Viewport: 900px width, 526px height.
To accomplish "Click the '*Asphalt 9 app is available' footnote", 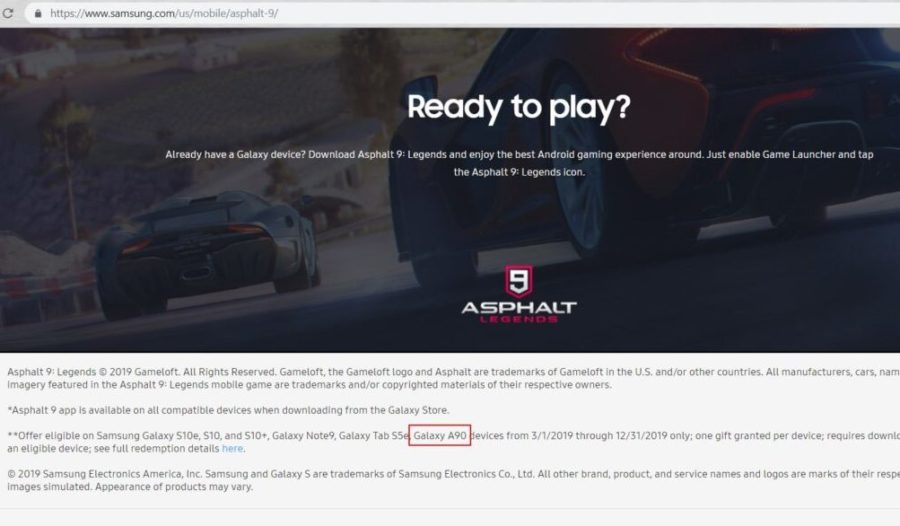I will point(228,410).
